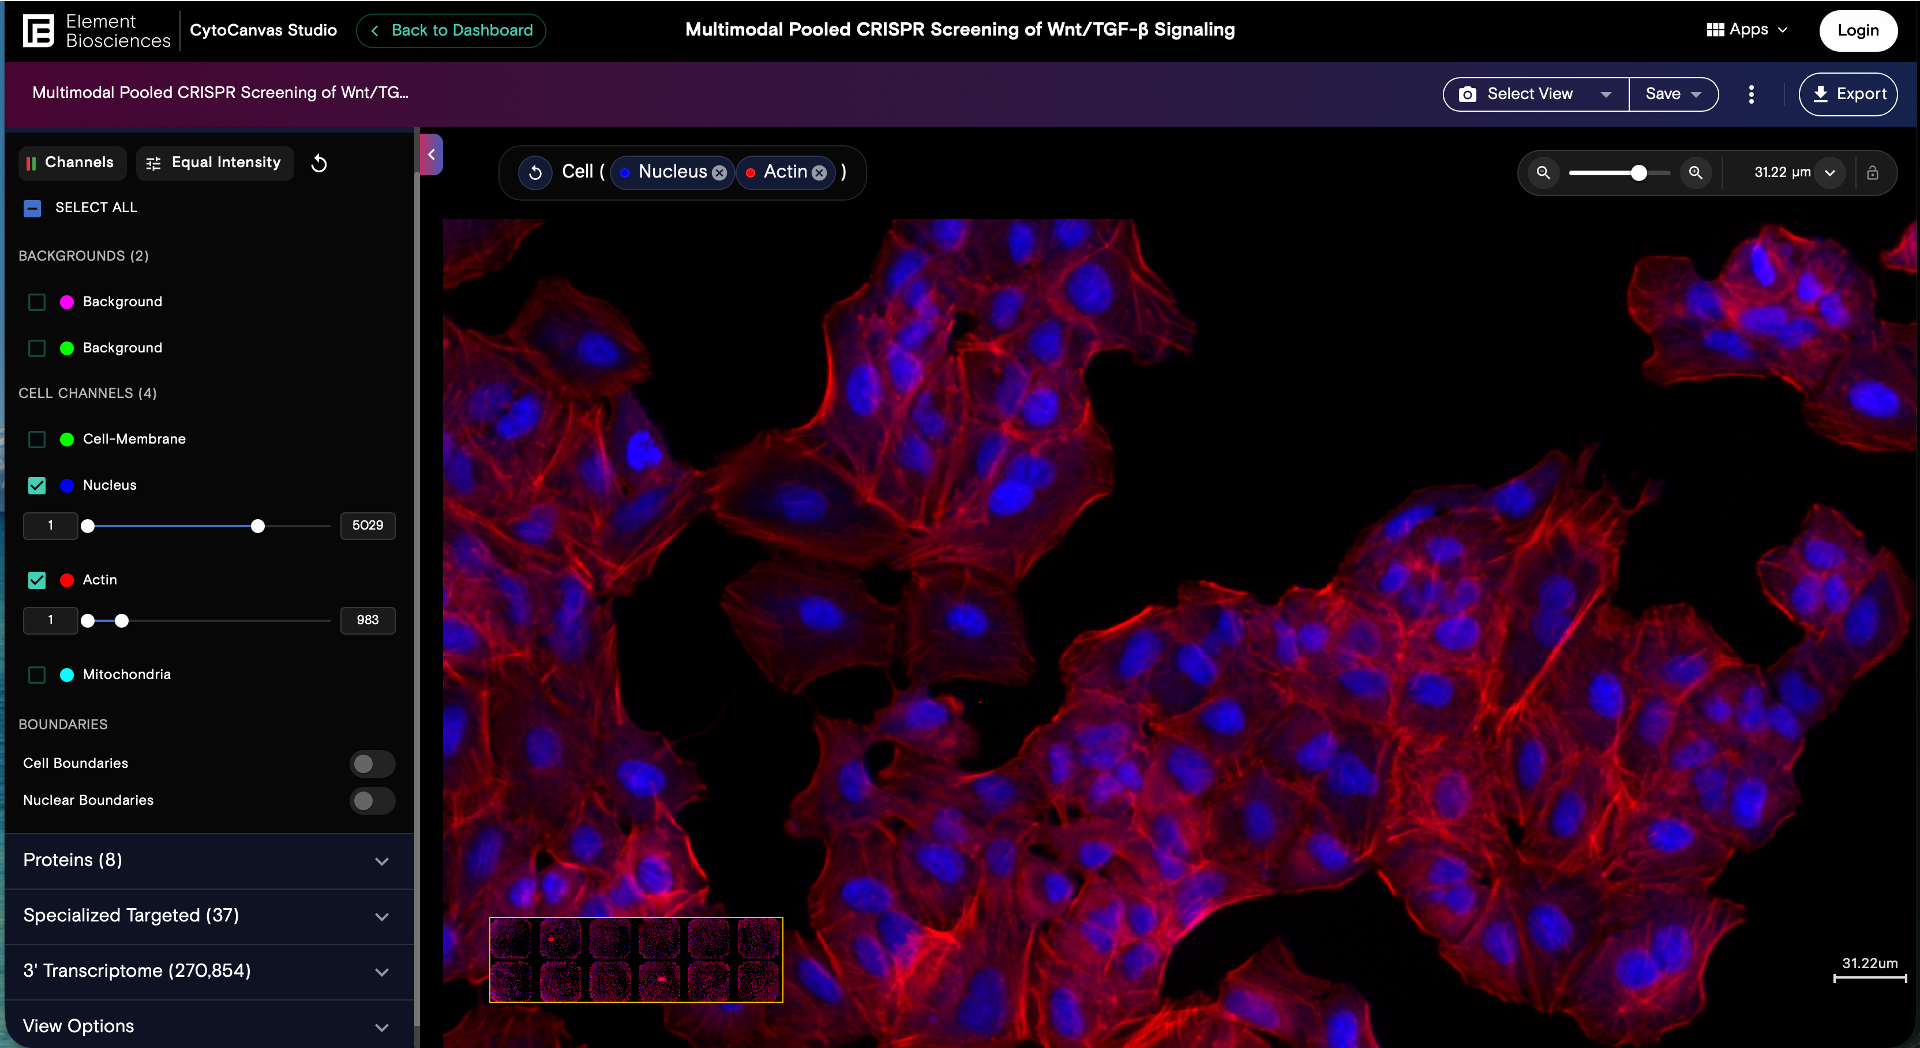This screenshot has width=1920, height=1048.
Task: Expand the View Options section
Action: tap(208, 1026)
